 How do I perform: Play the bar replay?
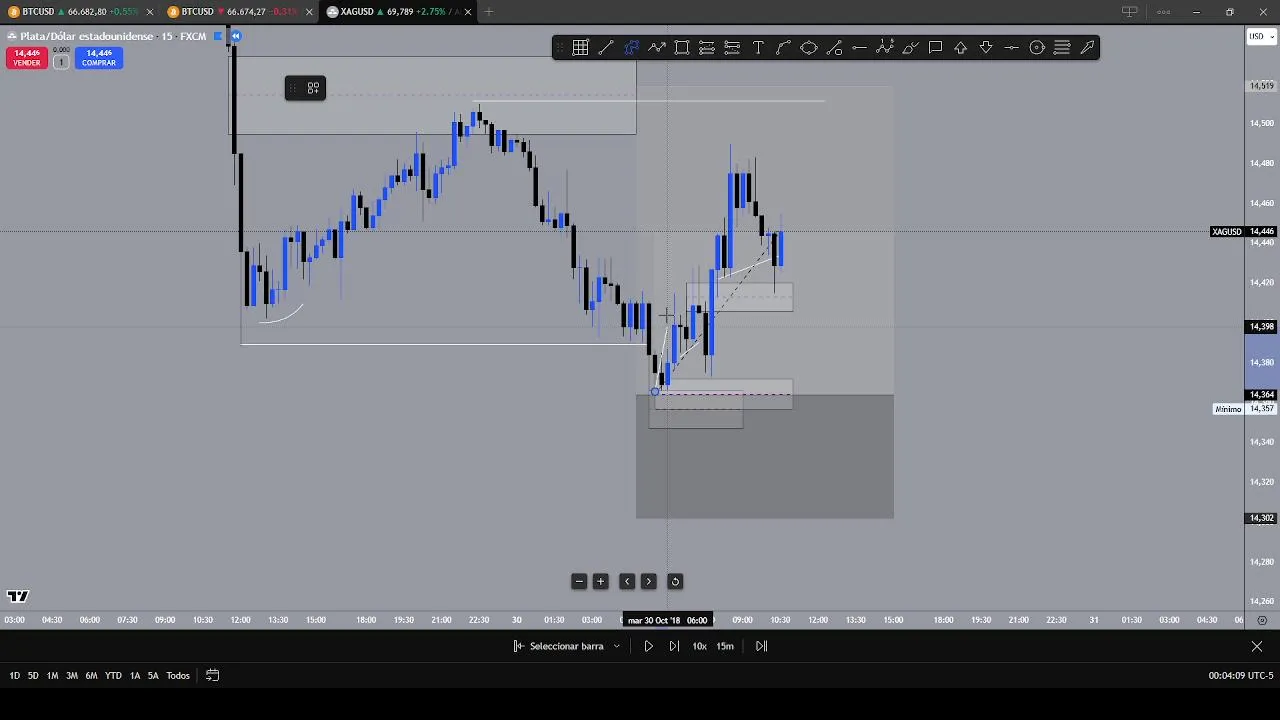point(648,646)
